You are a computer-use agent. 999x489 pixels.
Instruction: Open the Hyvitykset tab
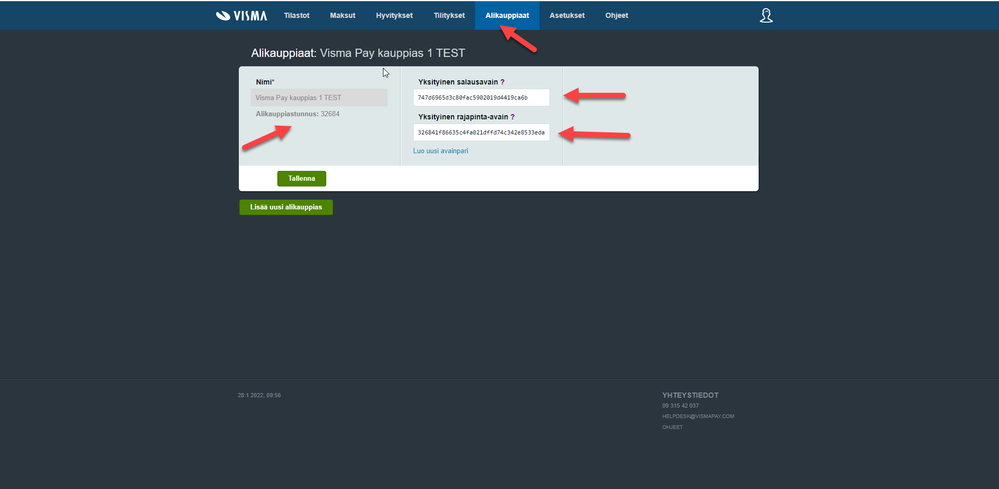click(394, 15)
